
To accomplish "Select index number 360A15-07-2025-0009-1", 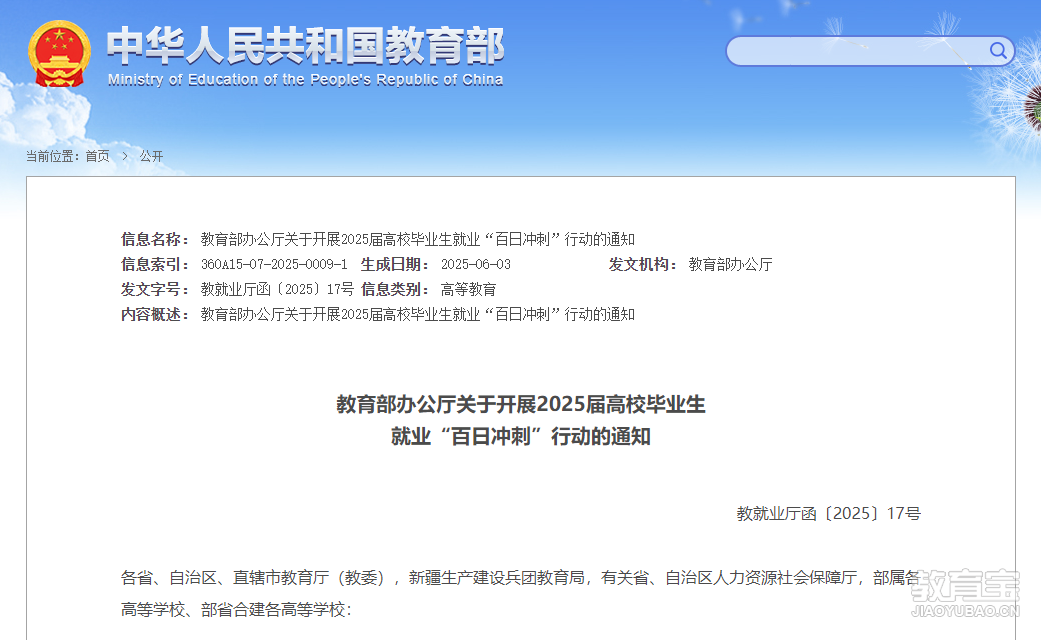I will (274, 264).
